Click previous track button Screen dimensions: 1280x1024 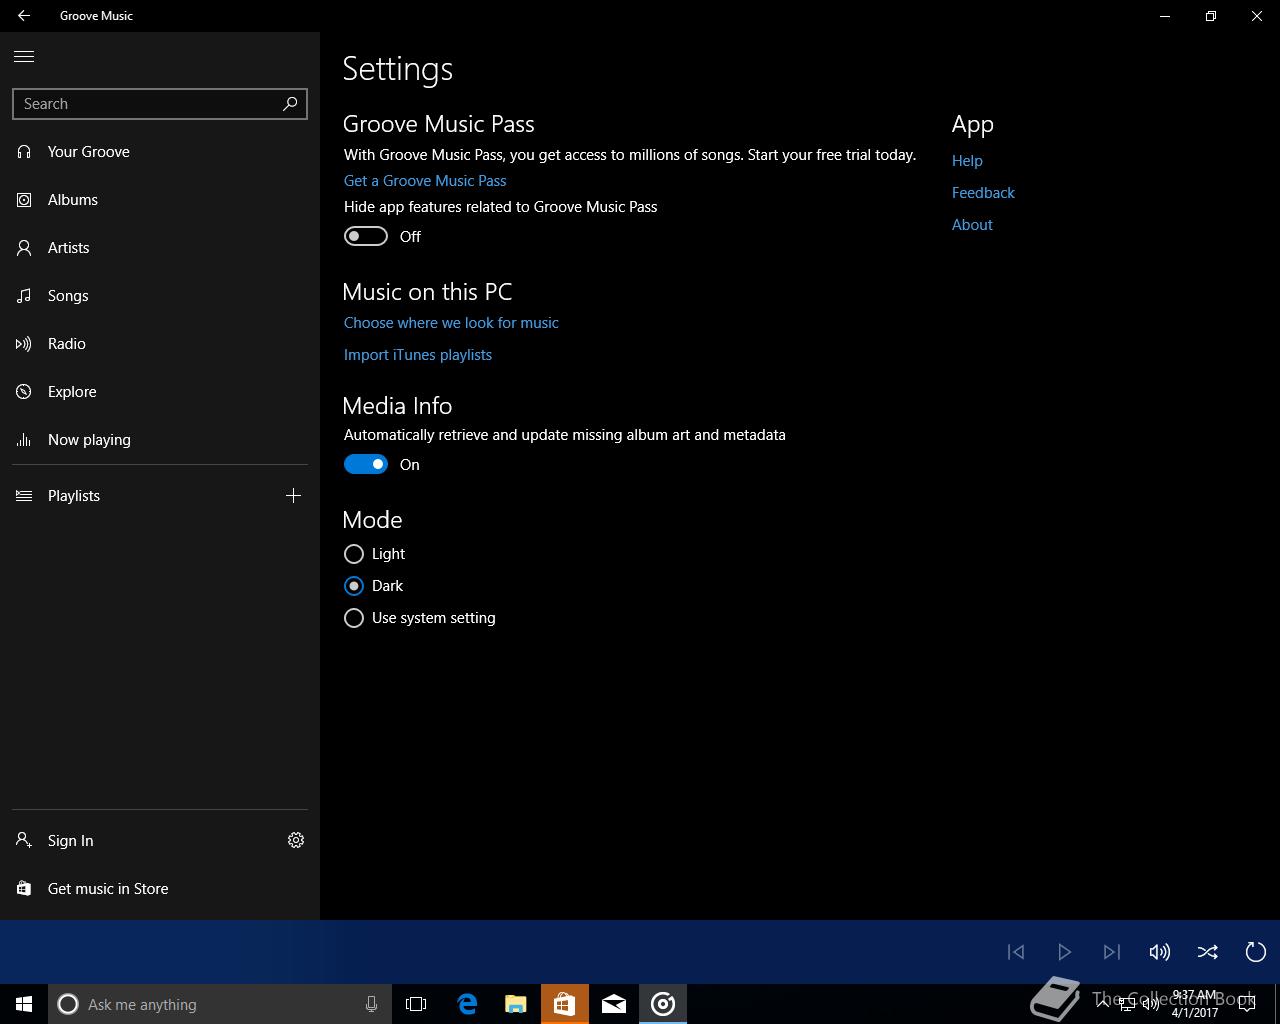point(1016,952)
